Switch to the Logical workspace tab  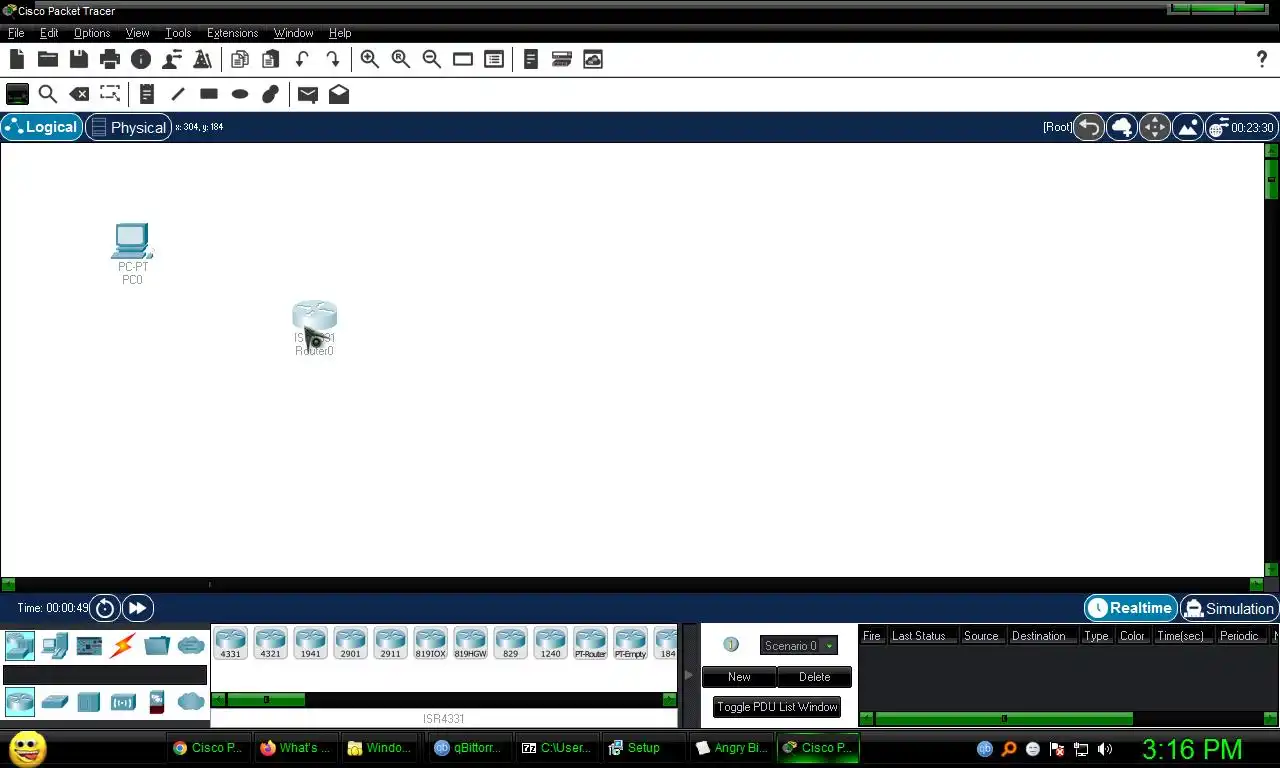pos(42,127)
